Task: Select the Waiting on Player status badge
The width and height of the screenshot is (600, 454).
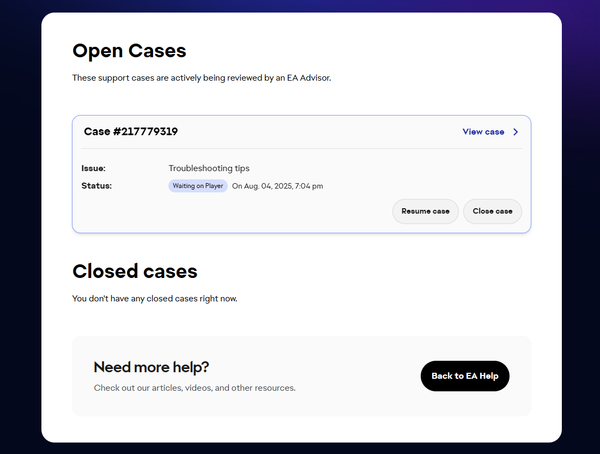Action: (x=198, y=186)
